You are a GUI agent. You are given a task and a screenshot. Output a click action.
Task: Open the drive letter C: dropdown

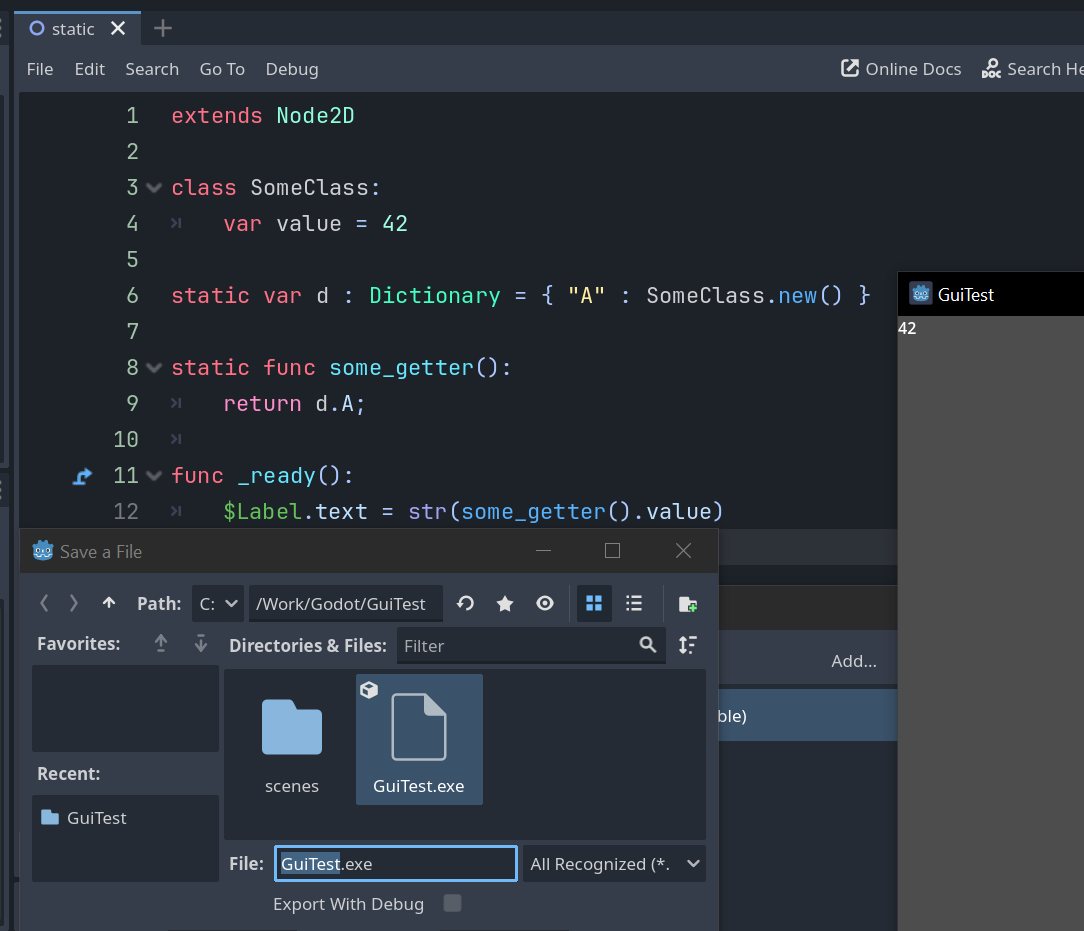pyautogui.click(x=218, y=604)
